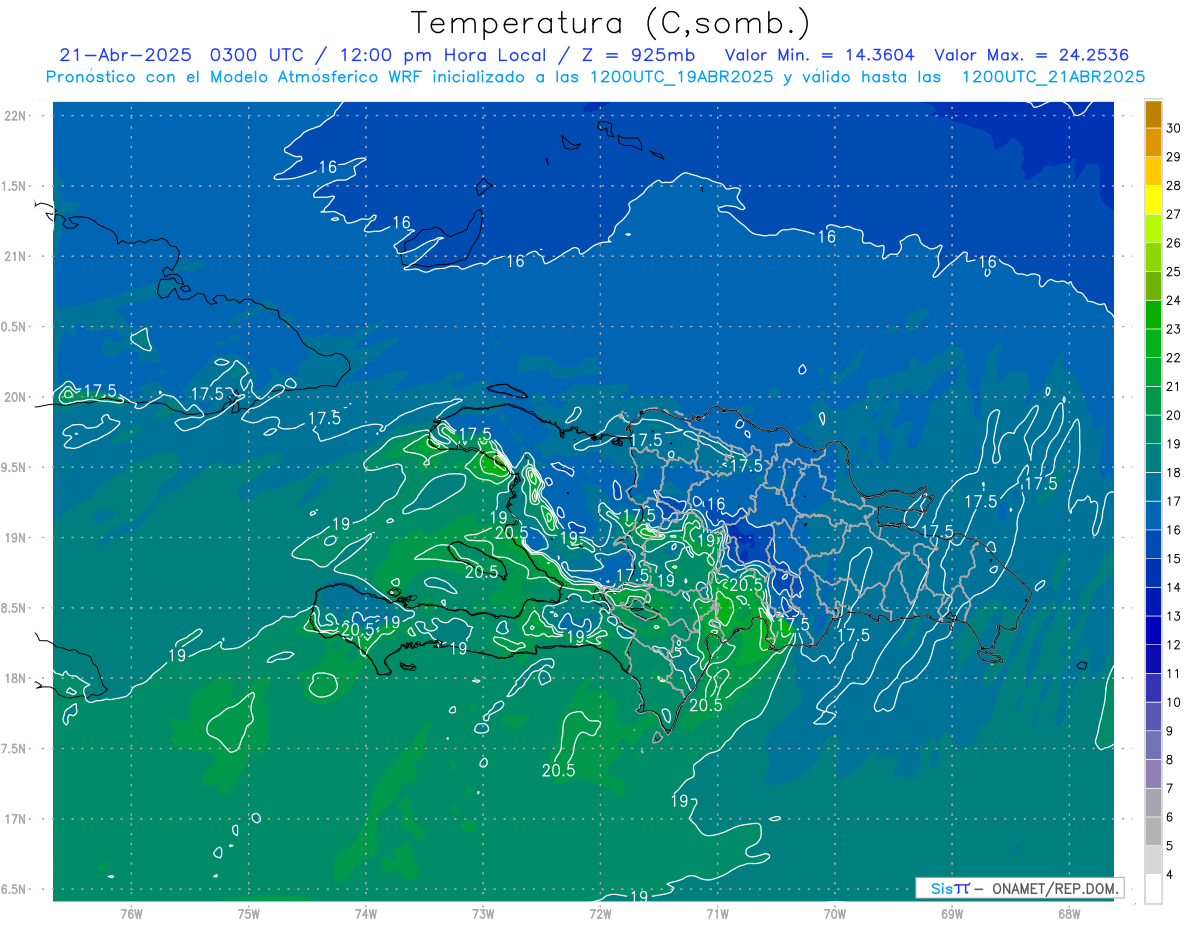Click the SisTT ONAMET/REP.DOM. logo box
This screenshot has width=1200, height=927.
[x=1019, y=888]
